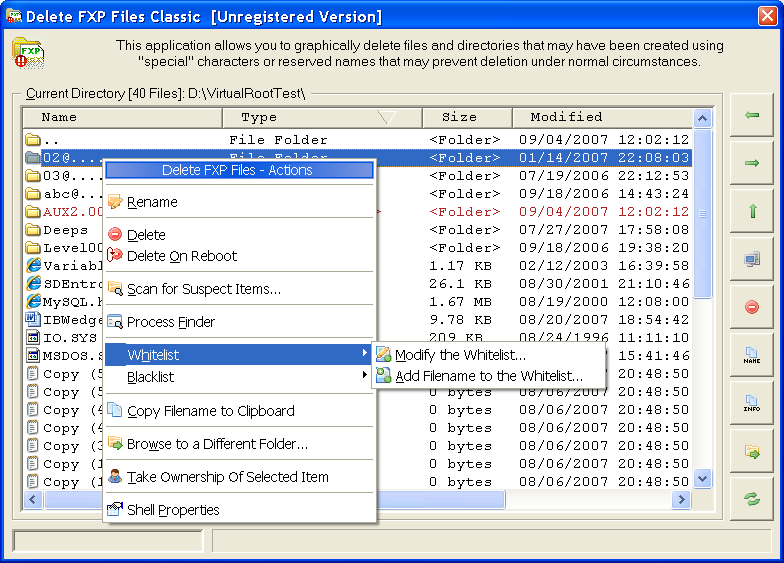The width and height of the screenshot is (784, 563).
Task: Click the Deeps folder icon
Action: tap(33, 230)
